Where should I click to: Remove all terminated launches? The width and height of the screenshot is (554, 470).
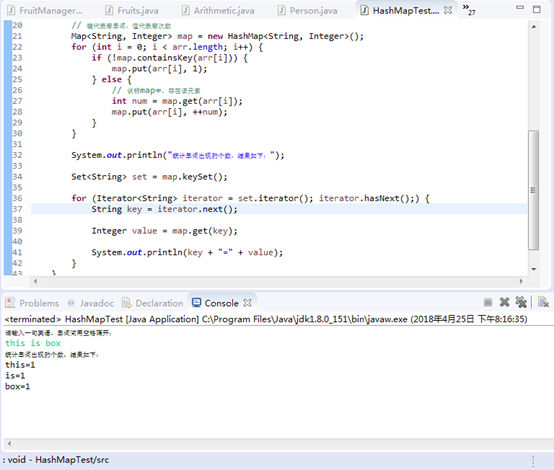[x=521, y=302]
